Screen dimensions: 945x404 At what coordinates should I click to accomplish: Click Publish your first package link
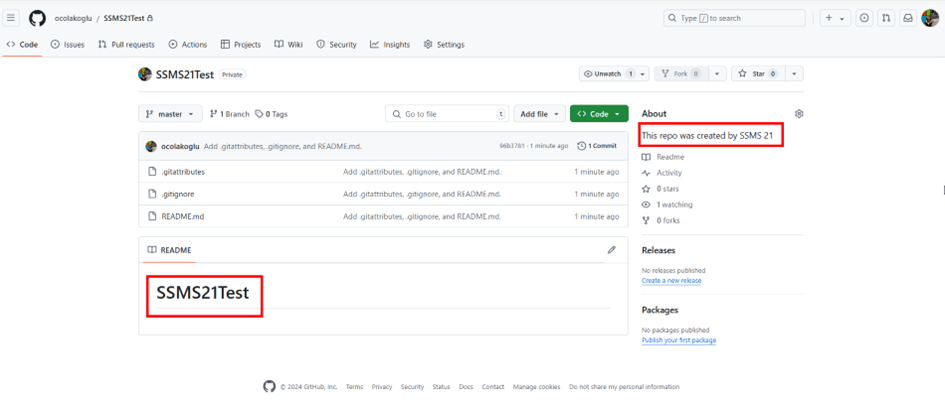(678, 340)
